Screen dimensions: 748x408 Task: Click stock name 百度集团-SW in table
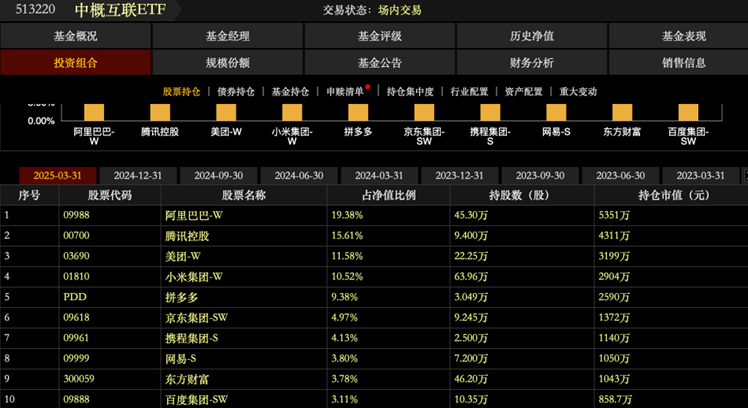coord(197,399)
